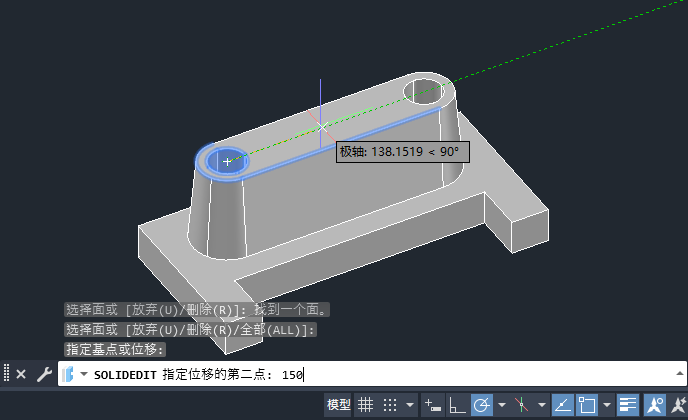Click the SOLIDEDIT command icon
This screenshot has height=420, width=688.
tap(68, 374)
